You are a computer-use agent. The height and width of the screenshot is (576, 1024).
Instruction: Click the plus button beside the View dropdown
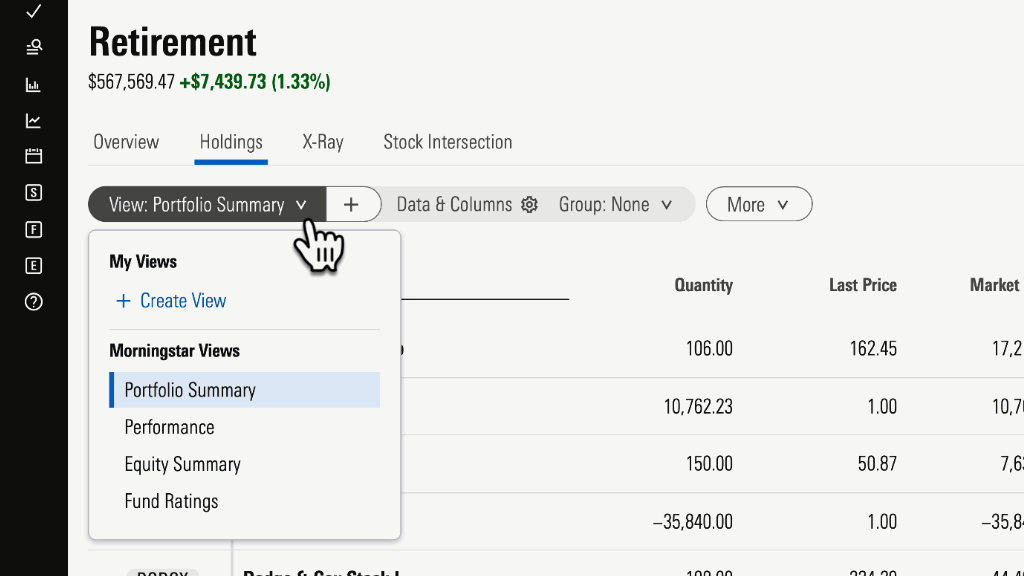[x=351, y=204]
